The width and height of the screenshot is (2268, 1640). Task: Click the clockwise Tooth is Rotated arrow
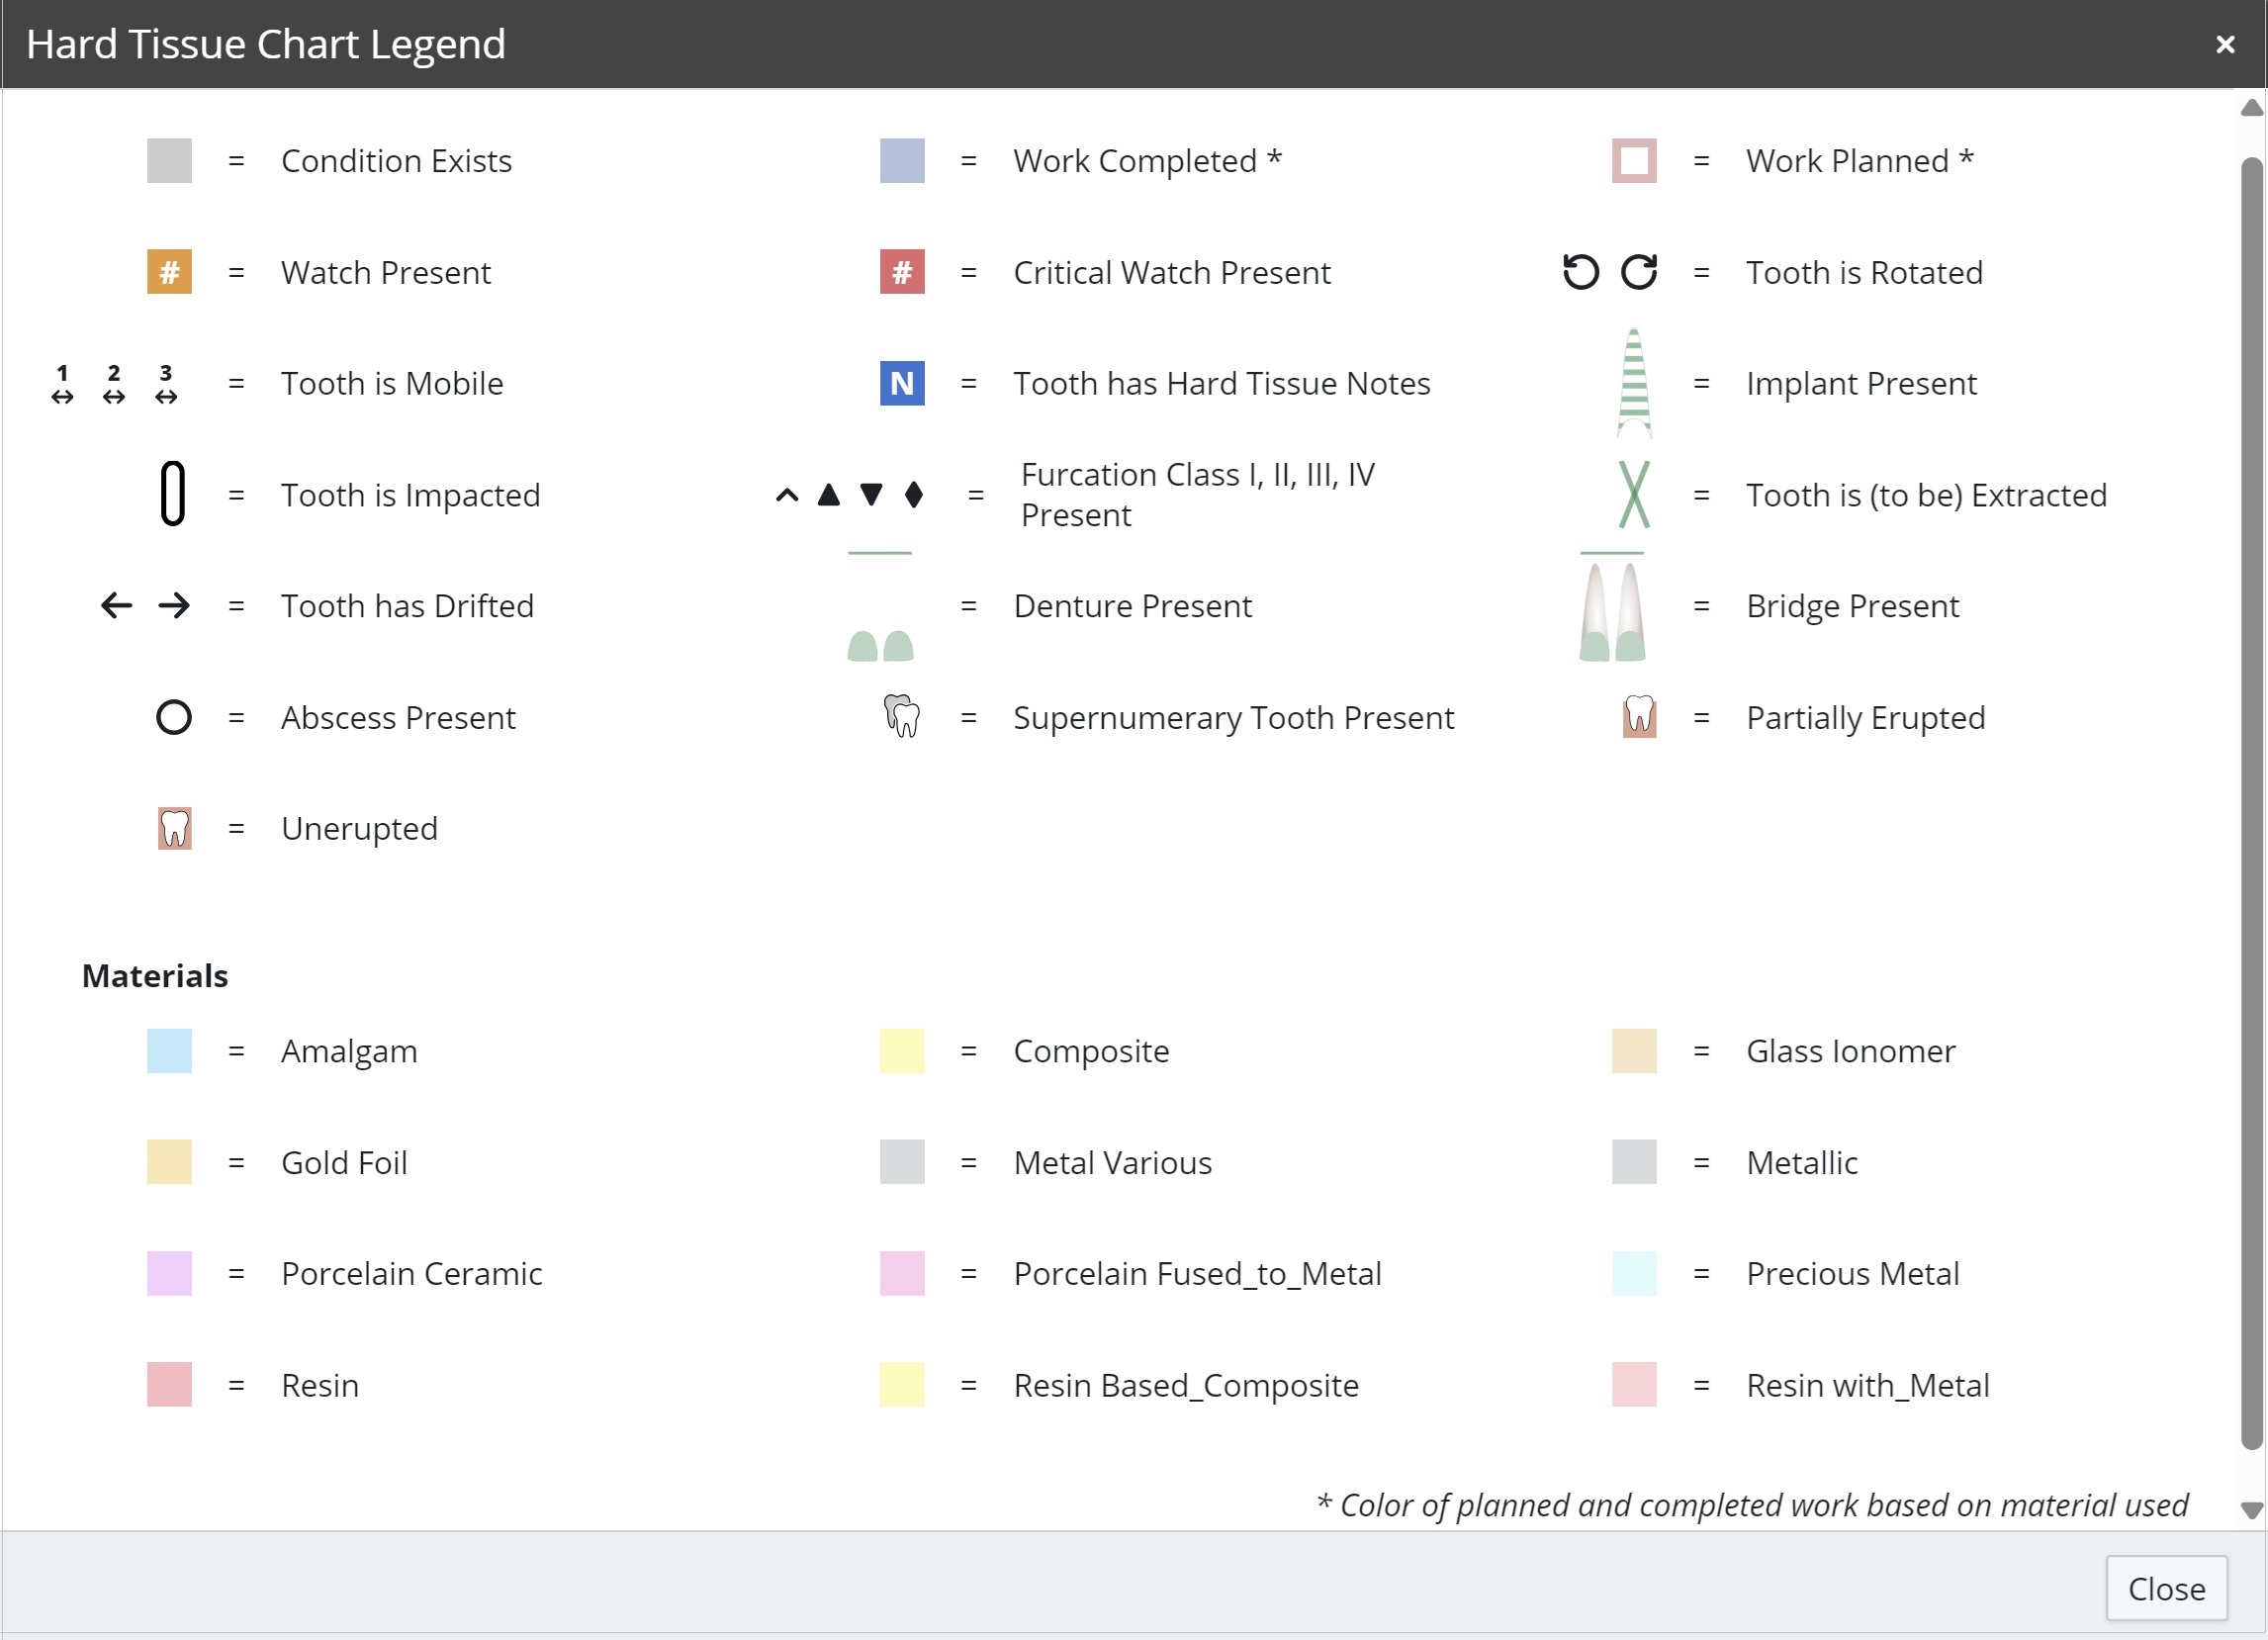coord(1639,271)
